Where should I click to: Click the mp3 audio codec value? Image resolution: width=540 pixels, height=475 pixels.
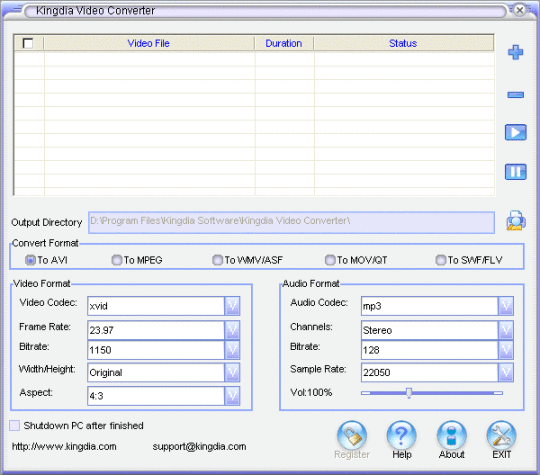pyautogui.click(x=430, y=306)
